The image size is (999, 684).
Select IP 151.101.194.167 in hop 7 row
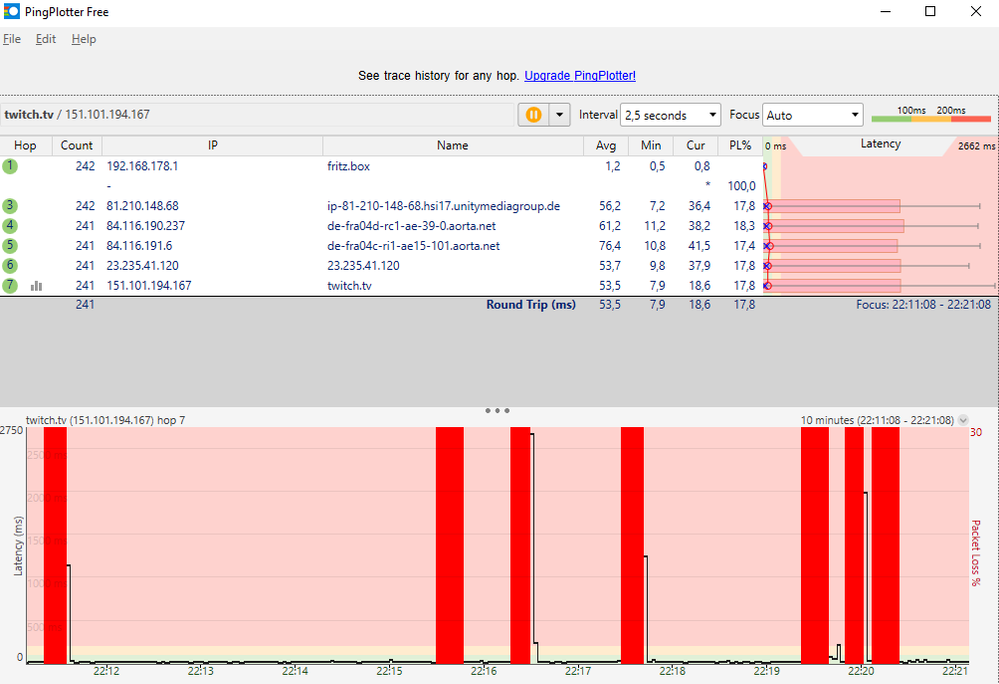[148, 285]
